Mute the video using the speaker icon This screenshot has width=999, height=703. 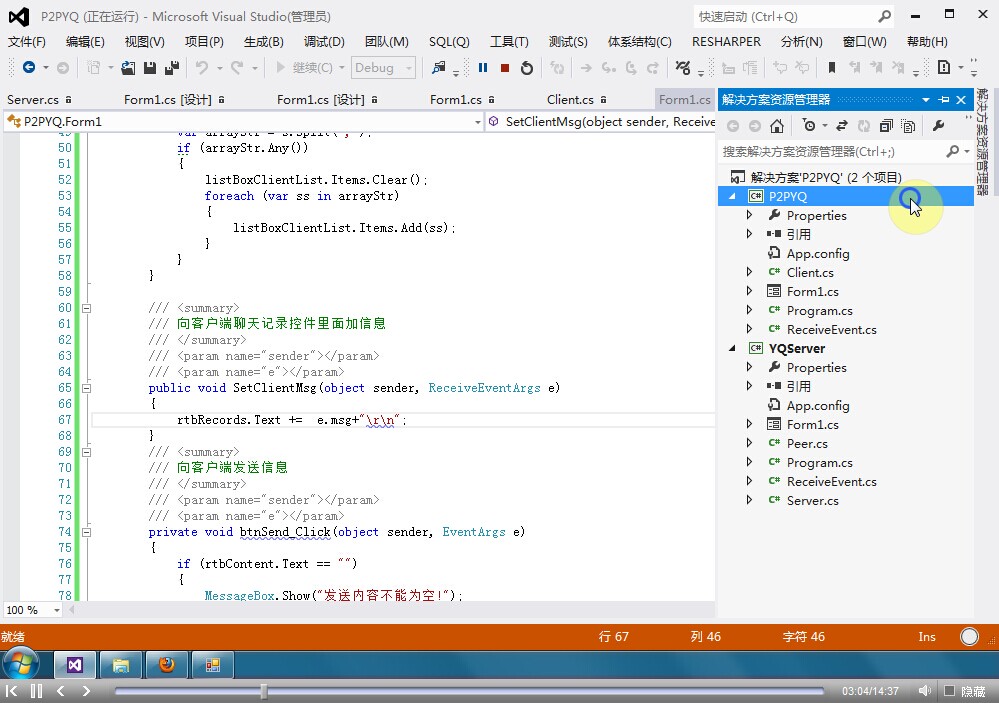click(925, 691)
